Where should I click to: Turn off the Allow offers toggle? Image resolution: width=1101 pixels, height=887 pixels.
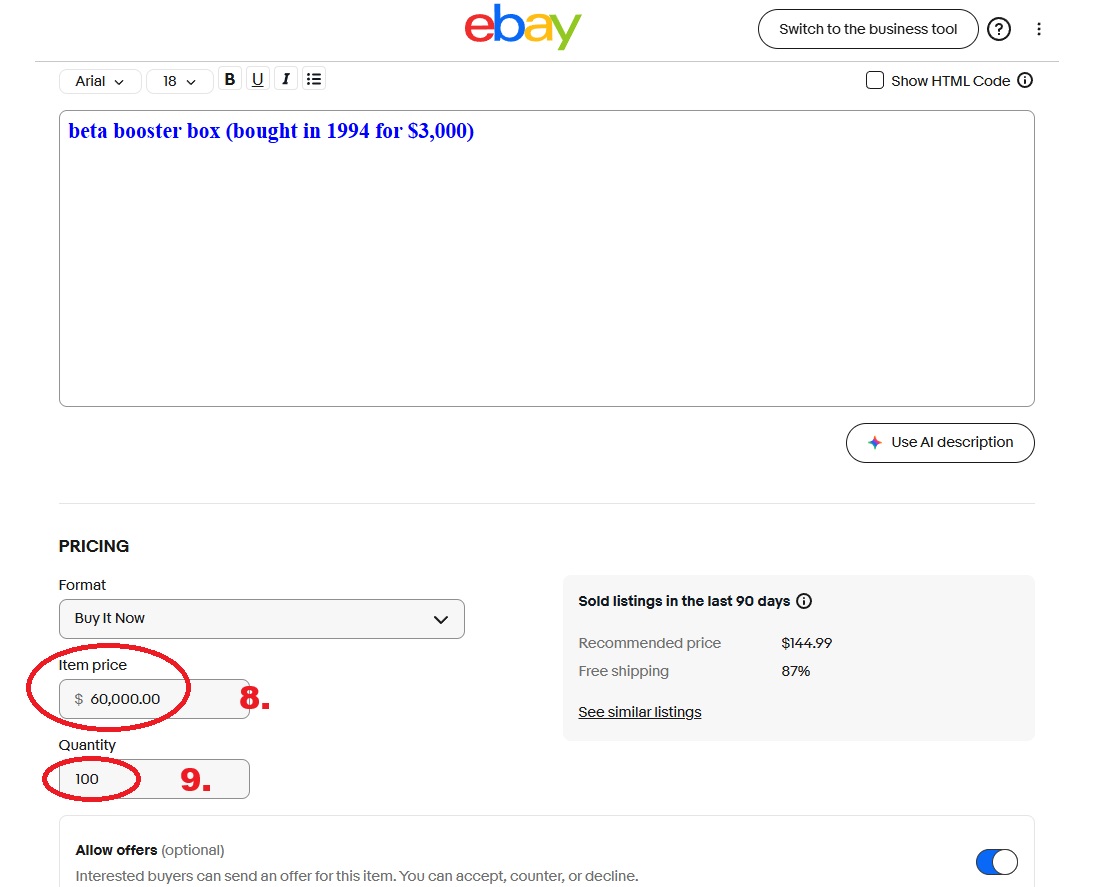(x=996, y=862)
